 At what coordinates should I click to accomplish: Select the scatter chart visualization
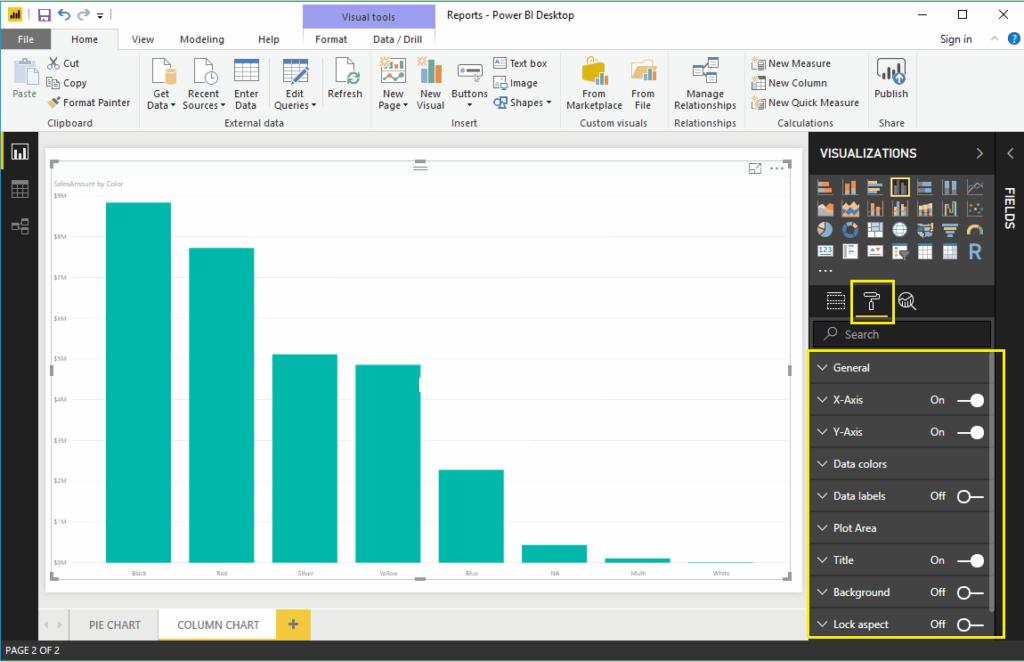tap(975, 209)
